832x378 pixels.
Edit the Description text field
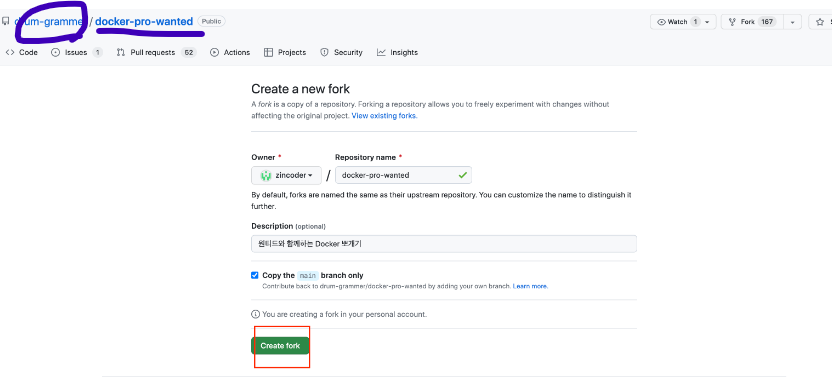pos(444,244)
